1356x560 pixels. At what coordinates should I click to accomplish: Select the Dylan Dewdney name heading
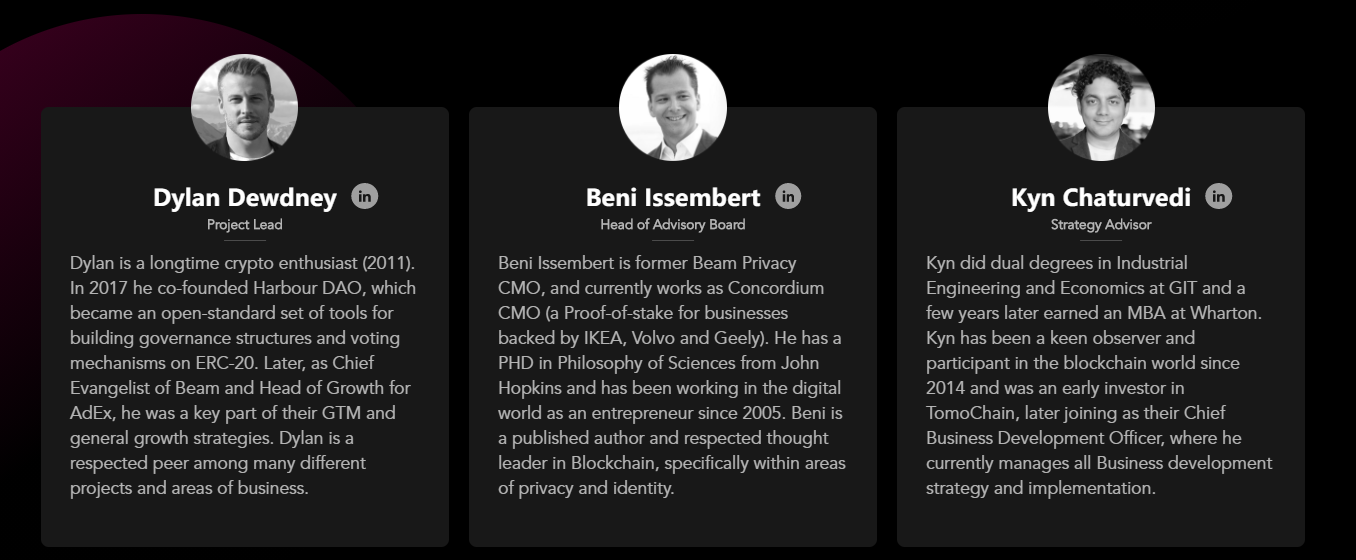pos(245,198)
